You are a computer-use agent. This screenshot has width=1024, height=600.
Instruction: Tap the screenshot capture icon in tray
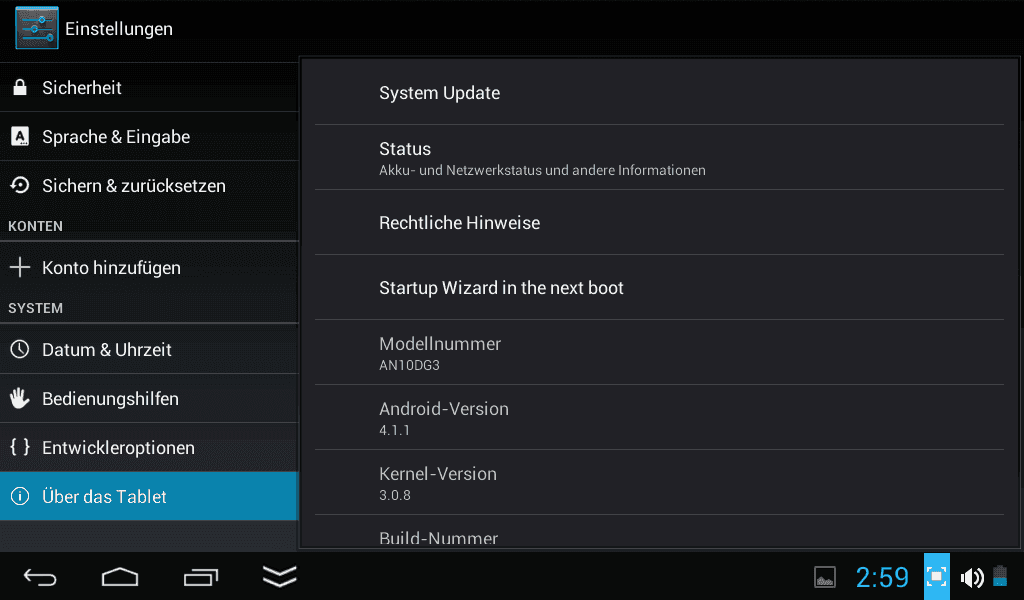[936, 576]
